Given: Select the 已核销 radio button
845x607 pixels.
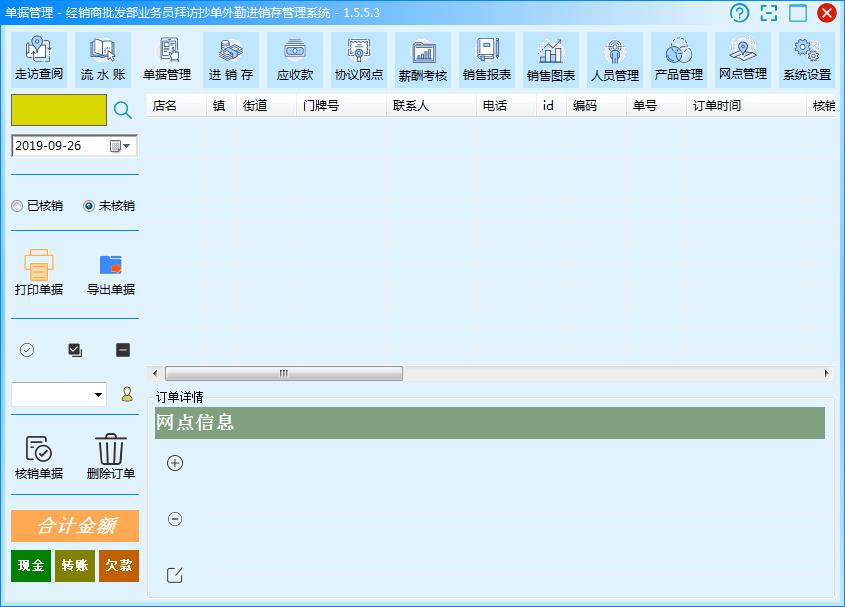Looking at the screenshot, I should click(x=37, y=206).
